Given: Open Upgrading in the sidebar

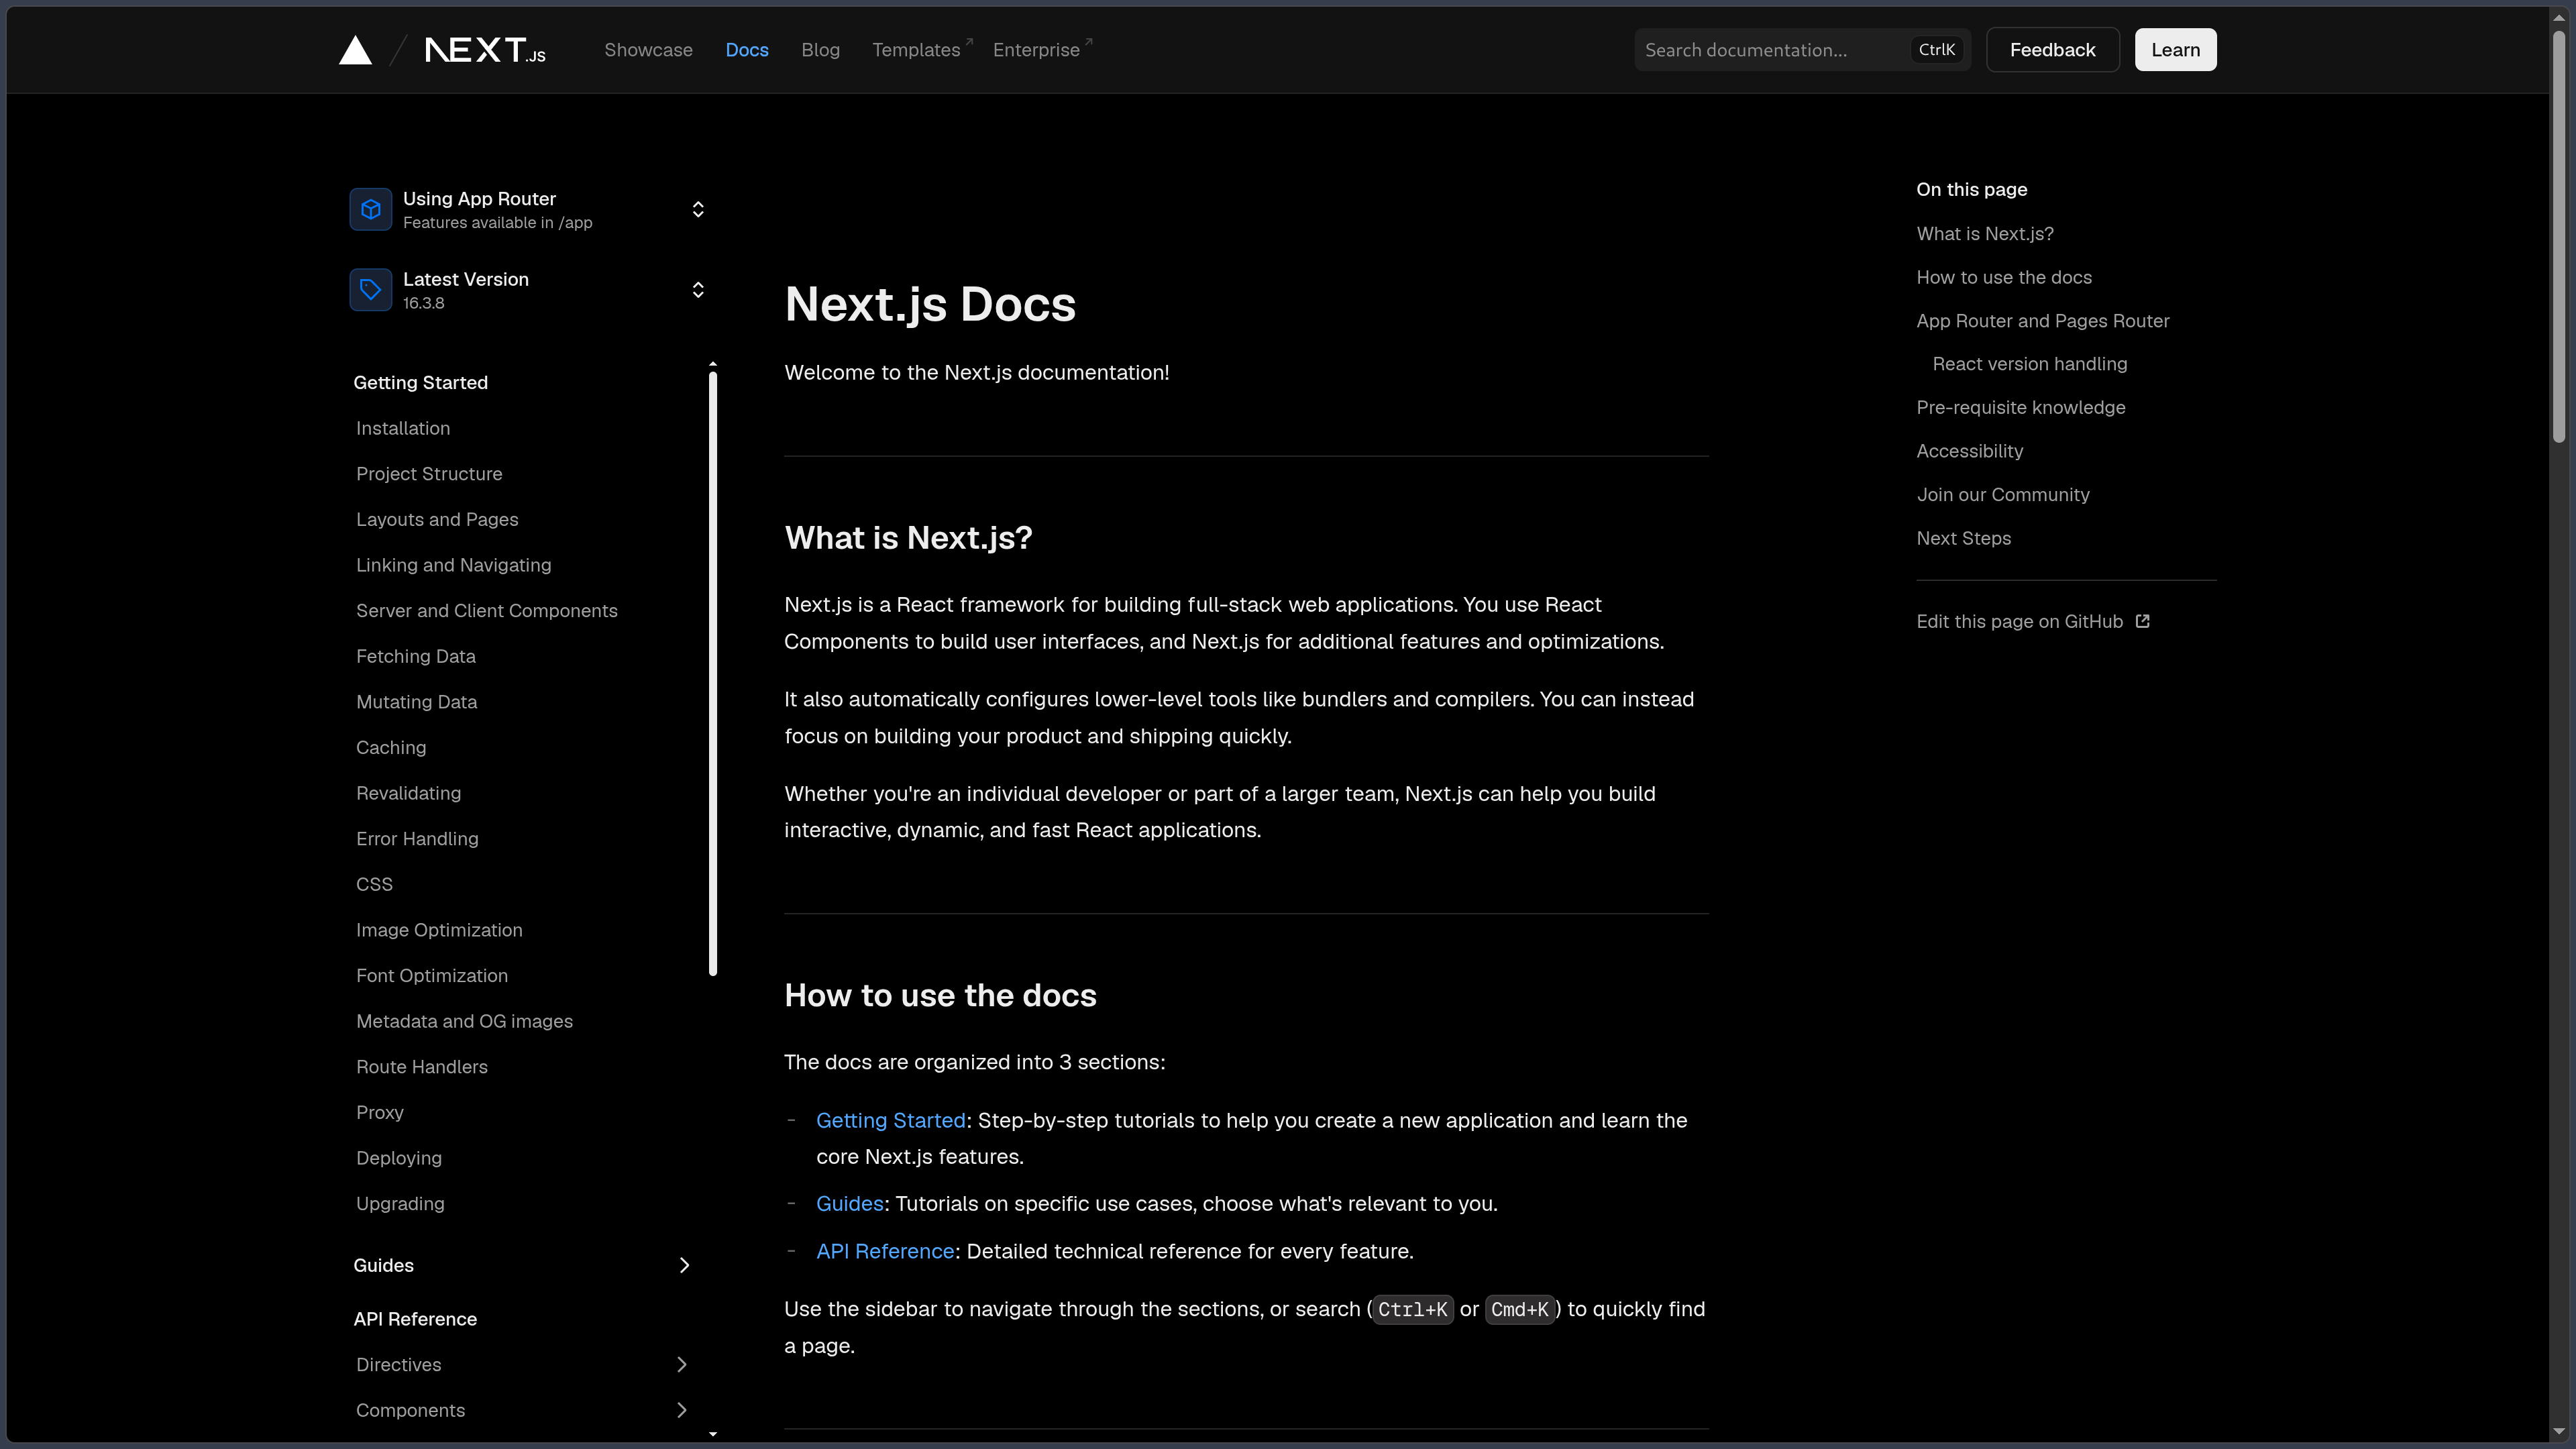Looking at the screenshot, I should [x=400, y=1203].
